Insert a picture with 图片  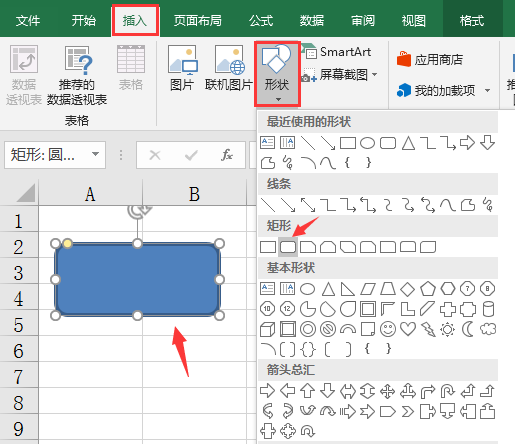coord(182,68)
